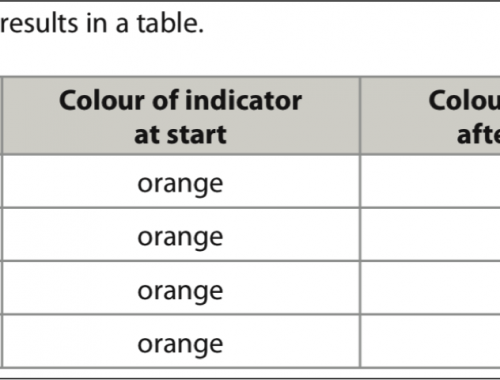Click the vertical border between the two header cells
This screenshot has height=380, width=500.
tap(360, 116)
